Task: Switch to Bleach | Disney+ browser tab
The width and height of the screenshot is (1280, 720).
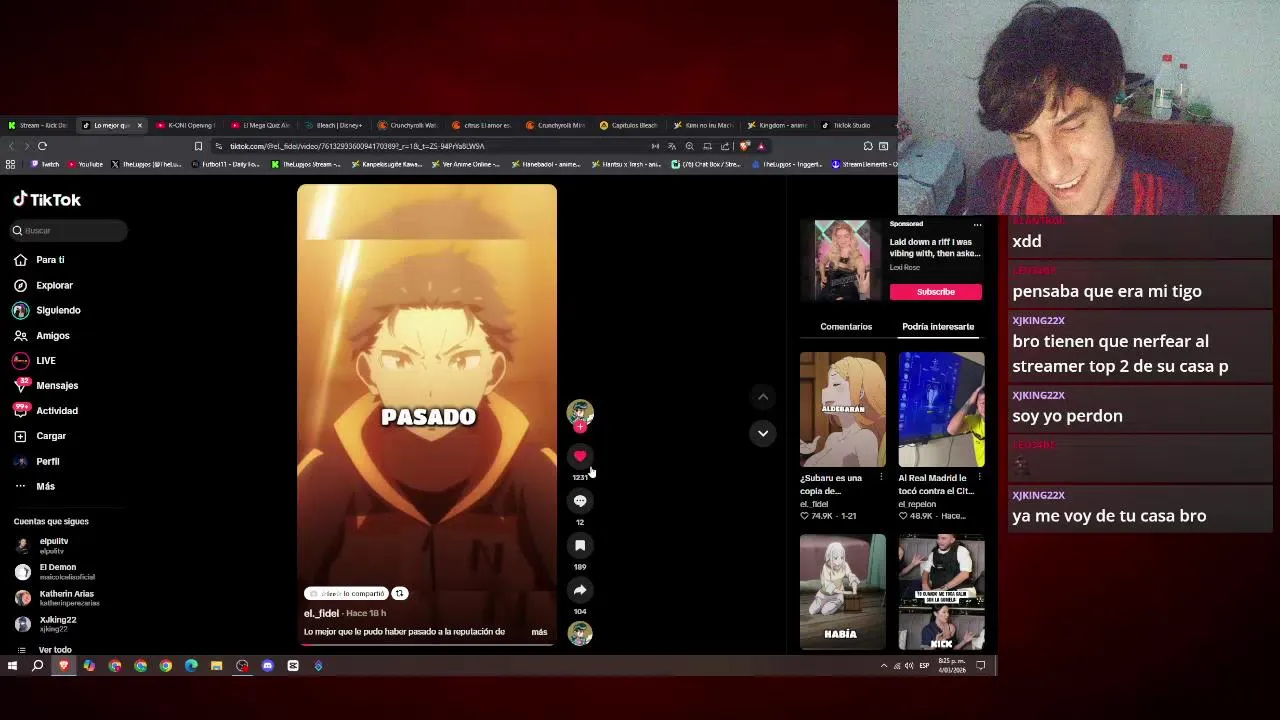Action: [334, 126]
